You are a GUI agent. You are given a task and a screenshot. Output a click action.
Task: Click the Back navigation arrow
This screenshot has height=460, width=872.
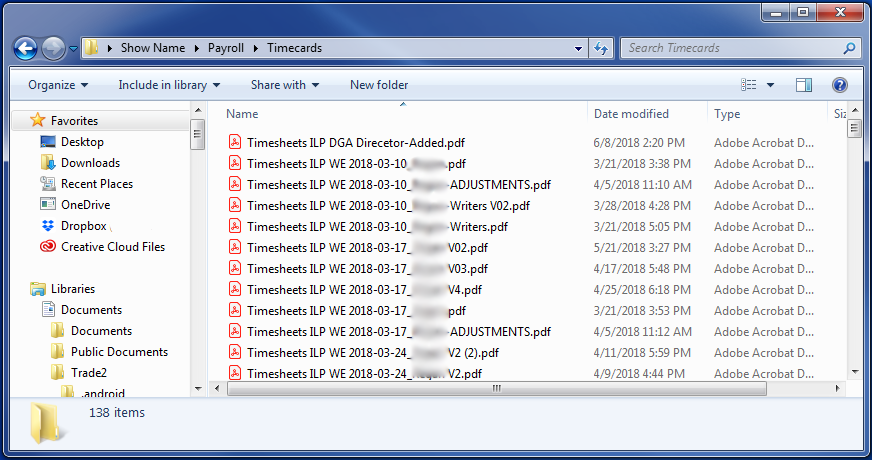[x=26, y=48]
